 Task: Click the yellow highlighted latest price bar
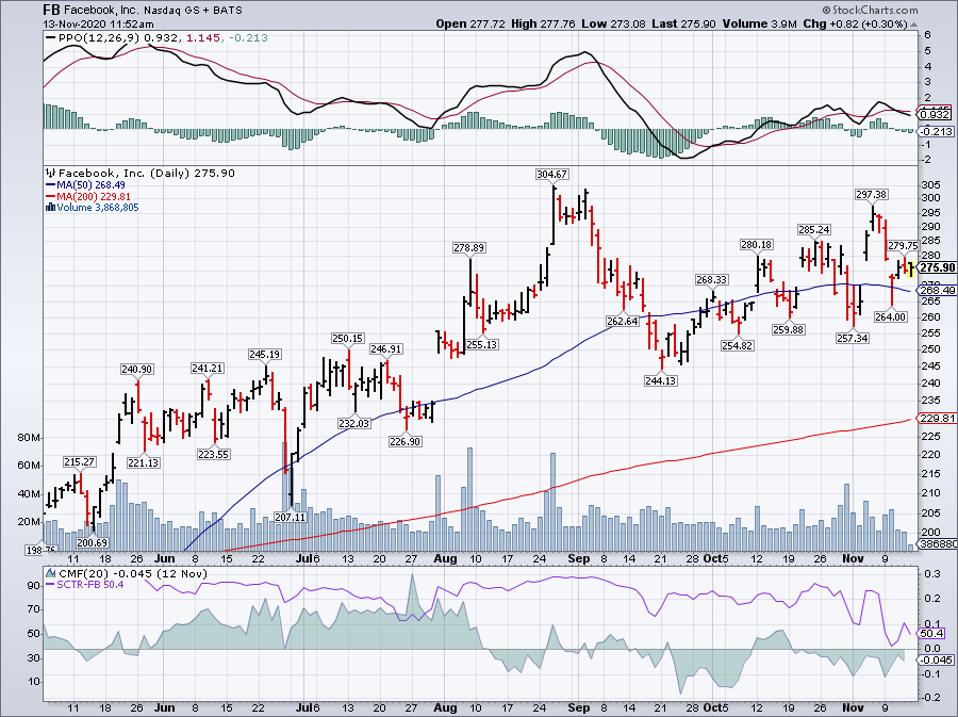[x=911, y=268]
